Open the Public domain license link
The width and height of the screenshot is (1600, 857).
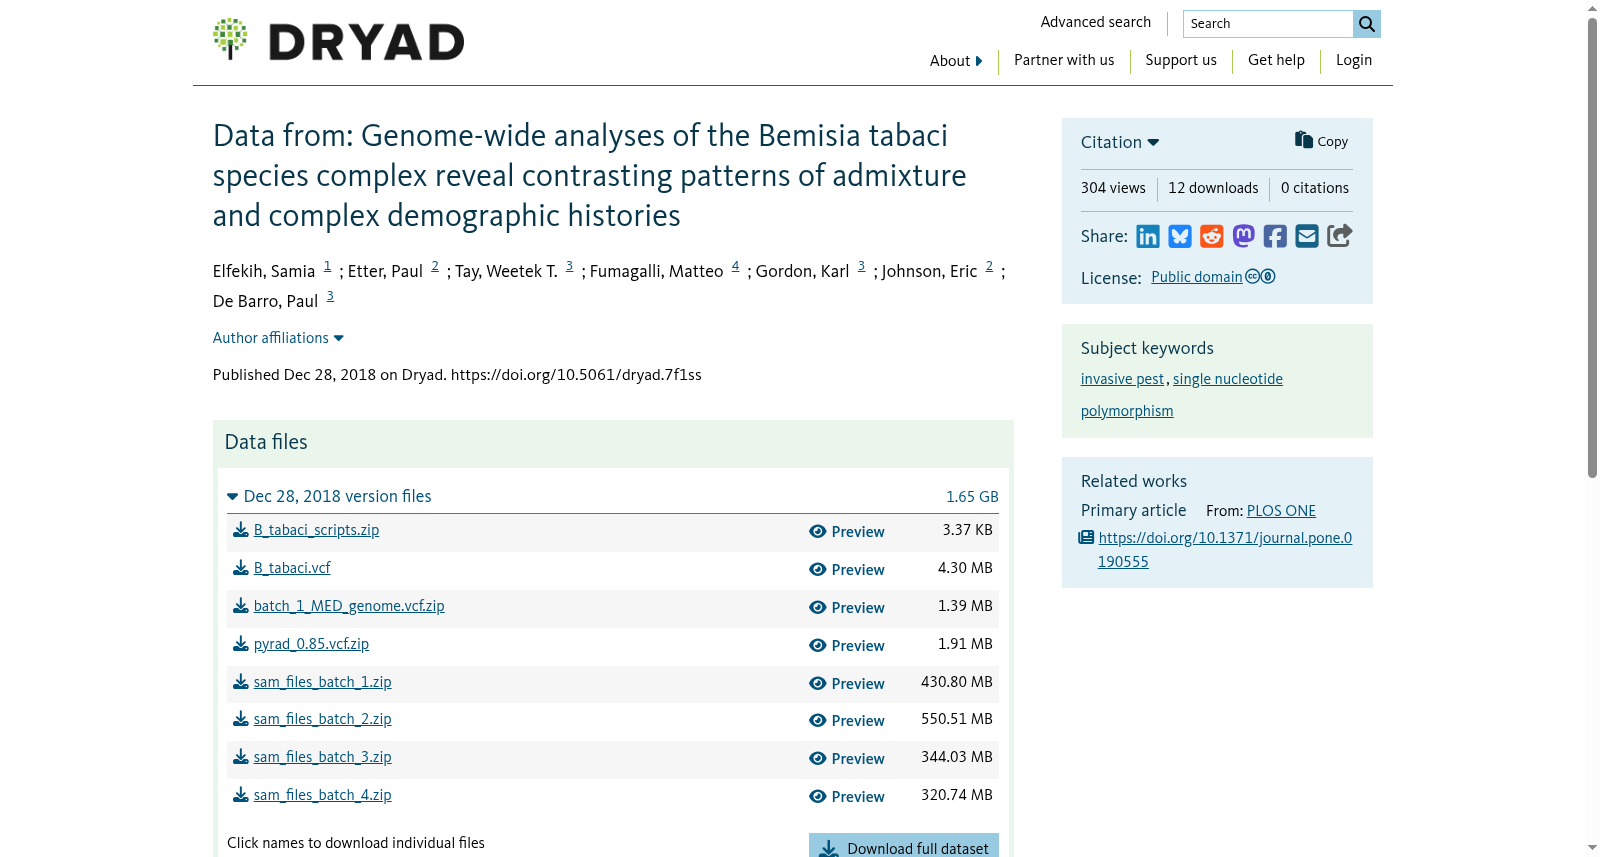click(x=1196, y=277)
